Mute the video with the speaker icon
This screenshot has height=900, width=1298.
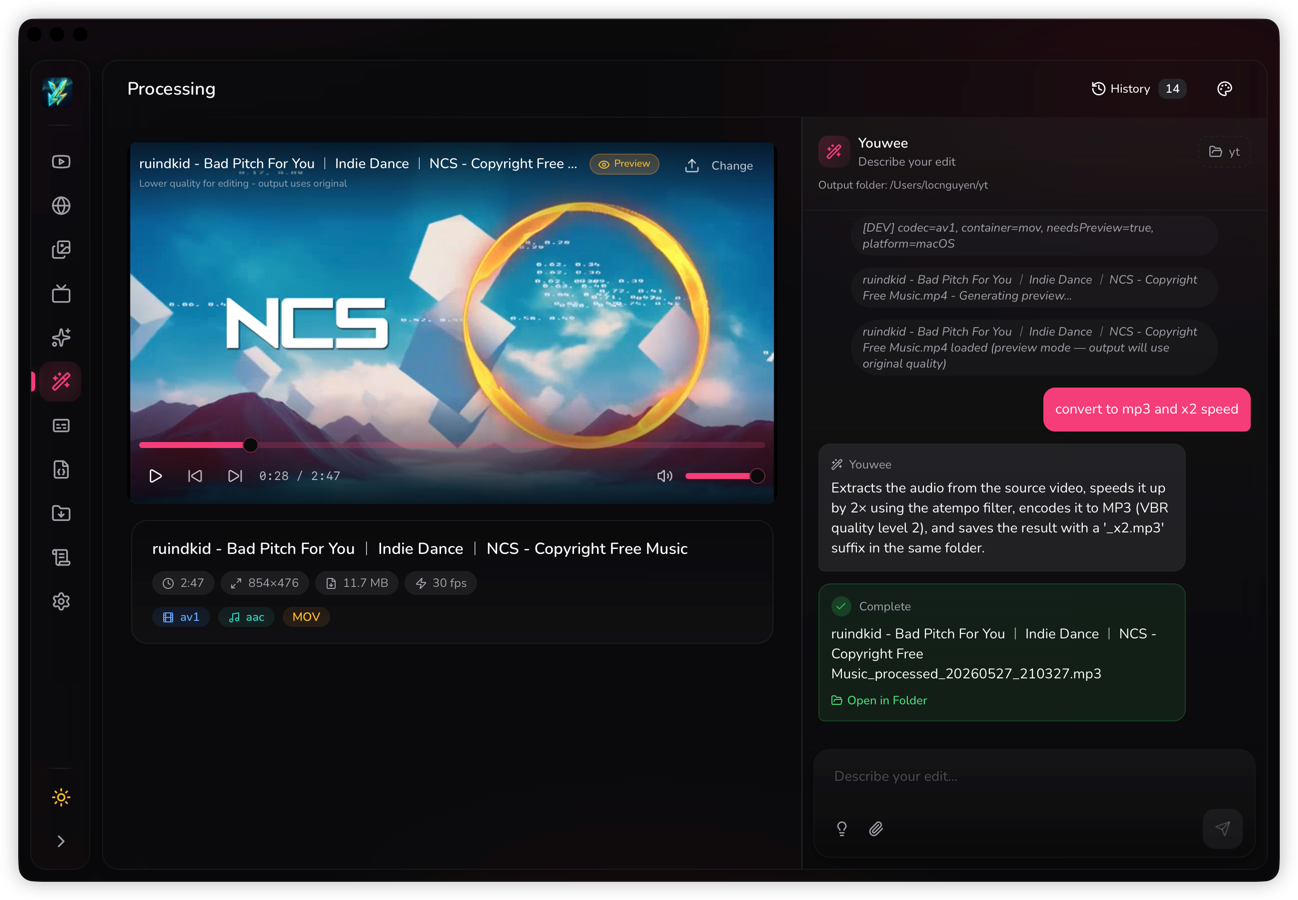pyautogui.click(x=665, y=476)
